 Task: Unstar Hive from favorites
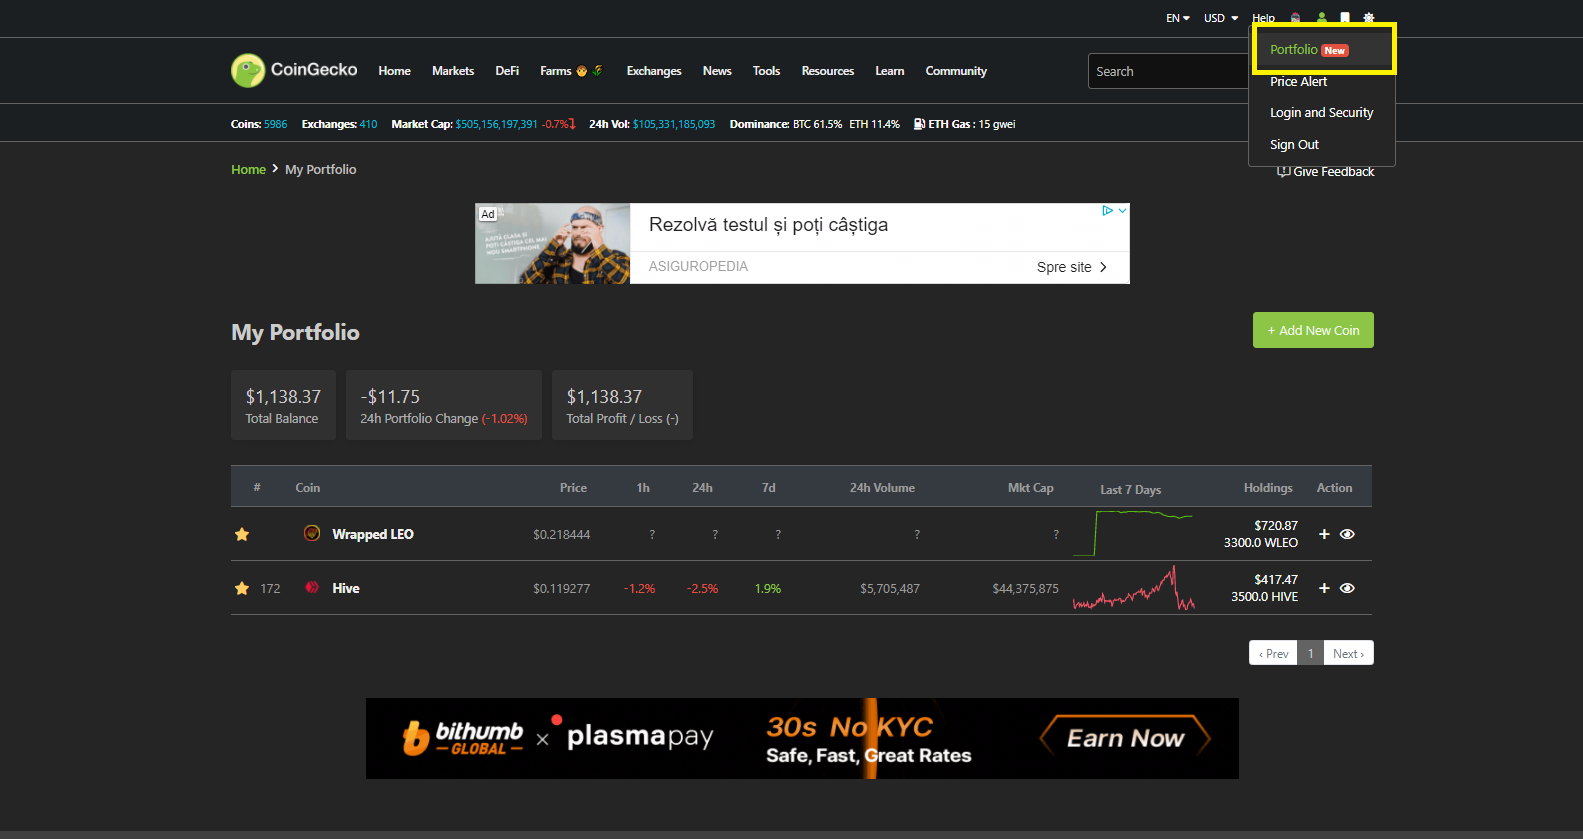click(242, 588)
